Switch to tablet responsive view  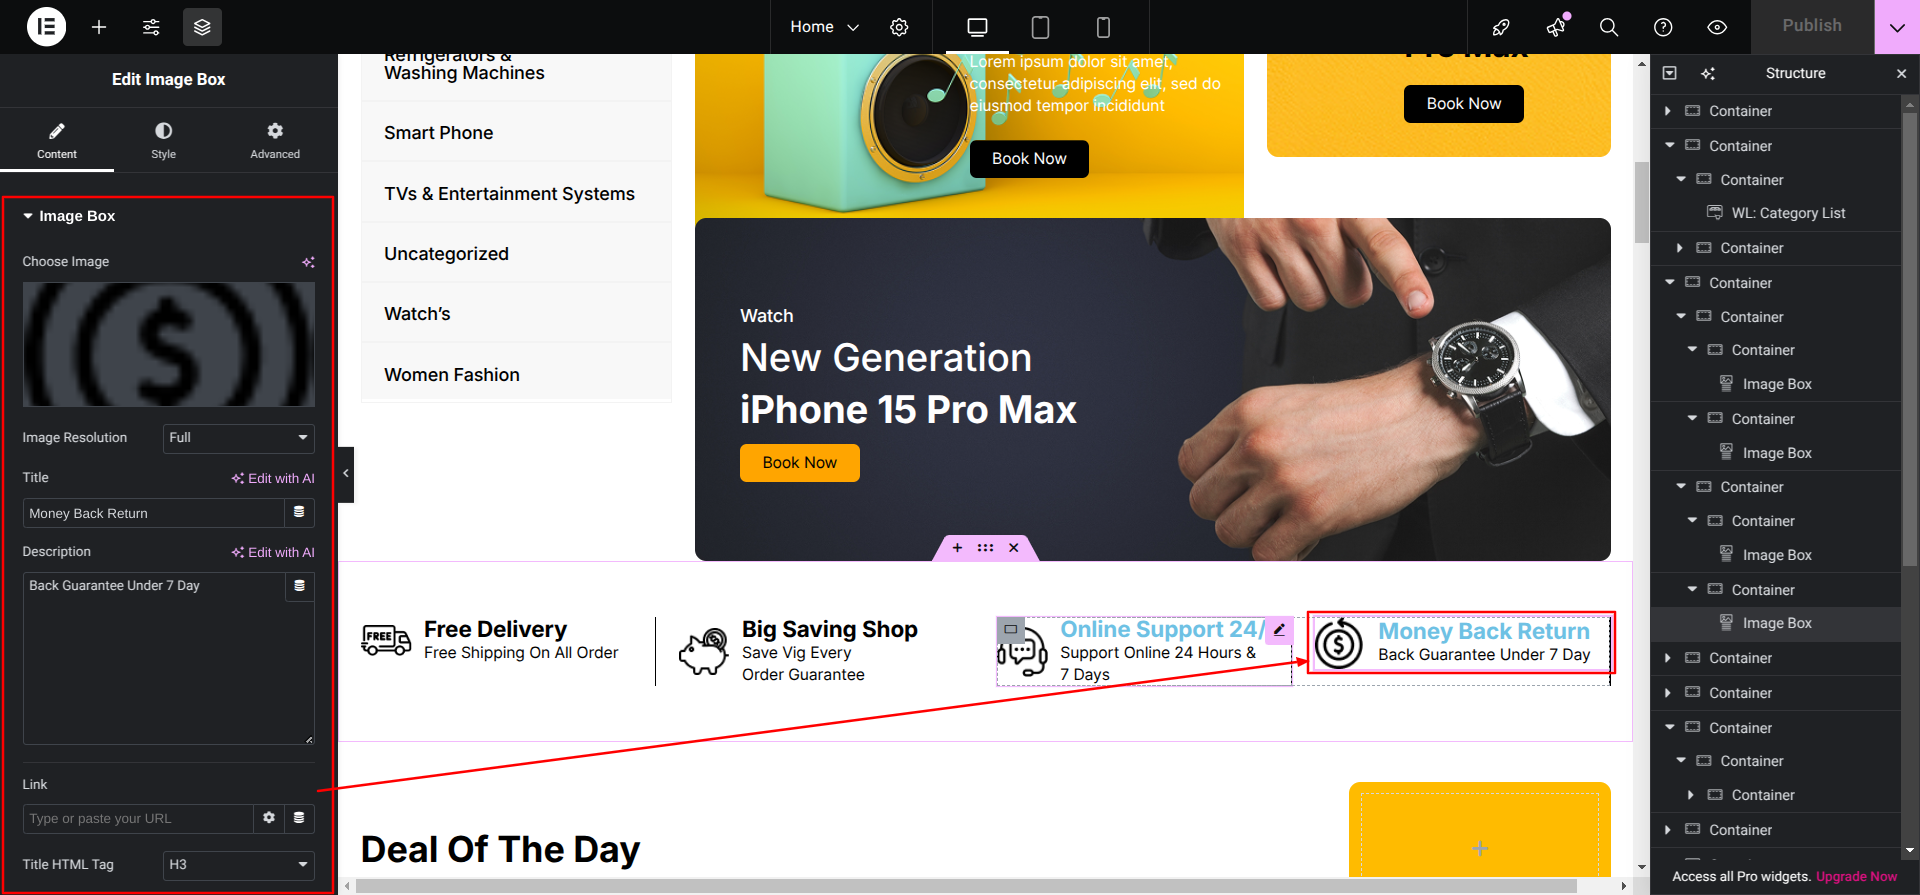coord(1040,27)
